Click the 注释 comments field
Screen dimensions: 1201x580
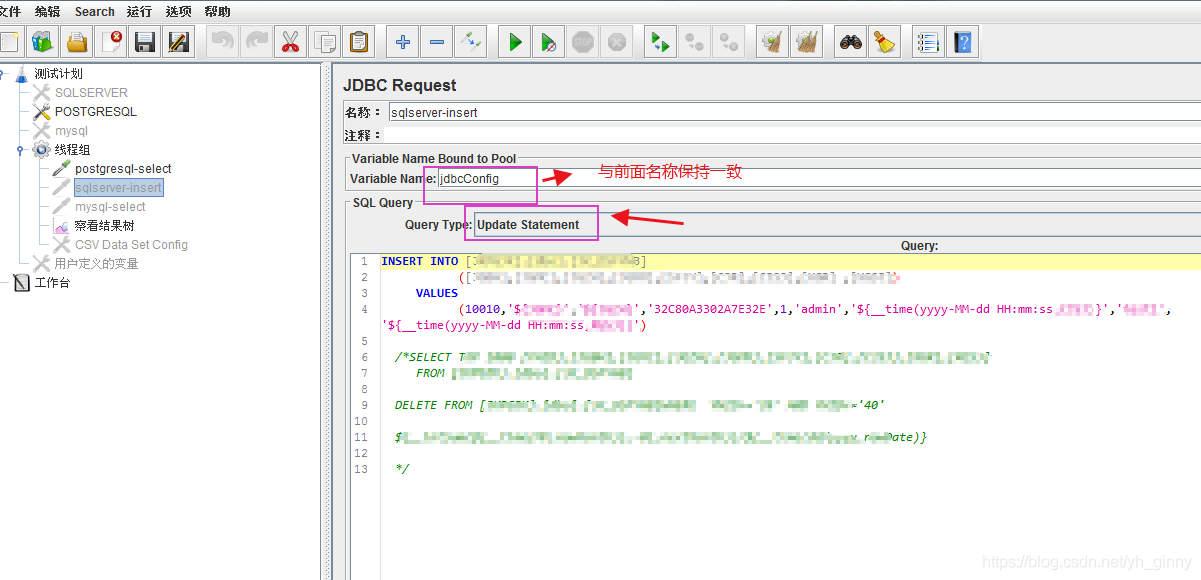(794, 134)
